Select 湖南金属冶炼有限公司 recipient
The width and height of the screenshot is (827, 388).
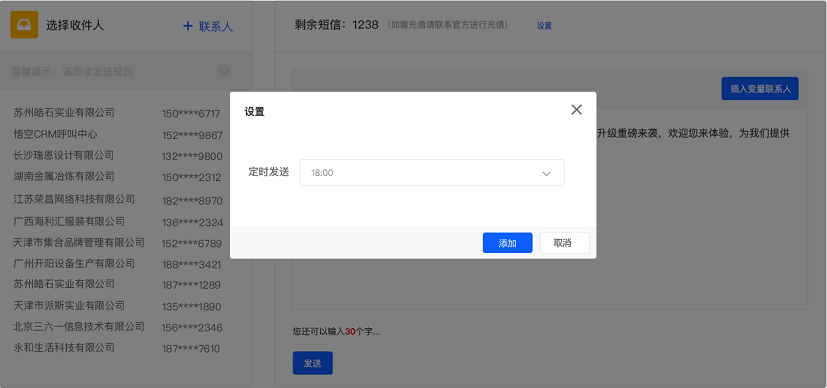(64, 176)
